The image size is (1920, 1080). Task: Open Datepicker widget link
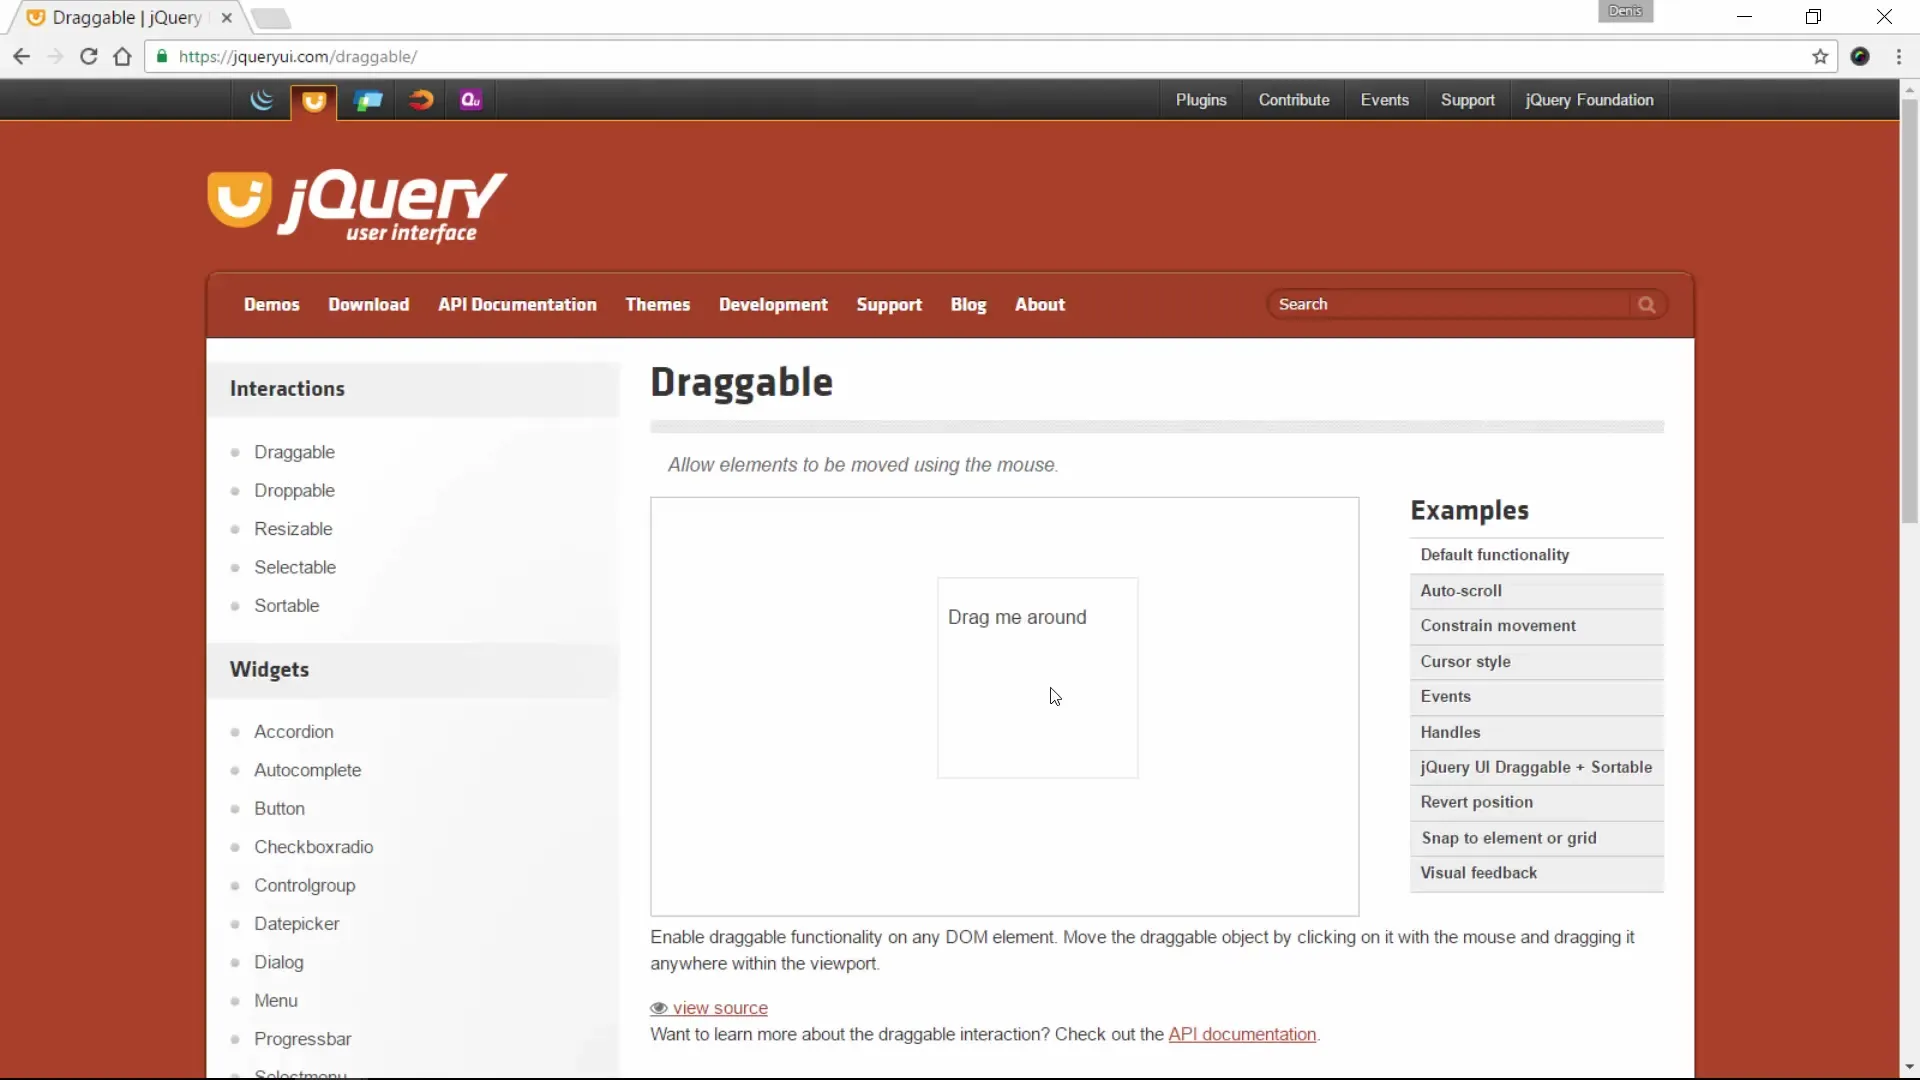(297, 924)
